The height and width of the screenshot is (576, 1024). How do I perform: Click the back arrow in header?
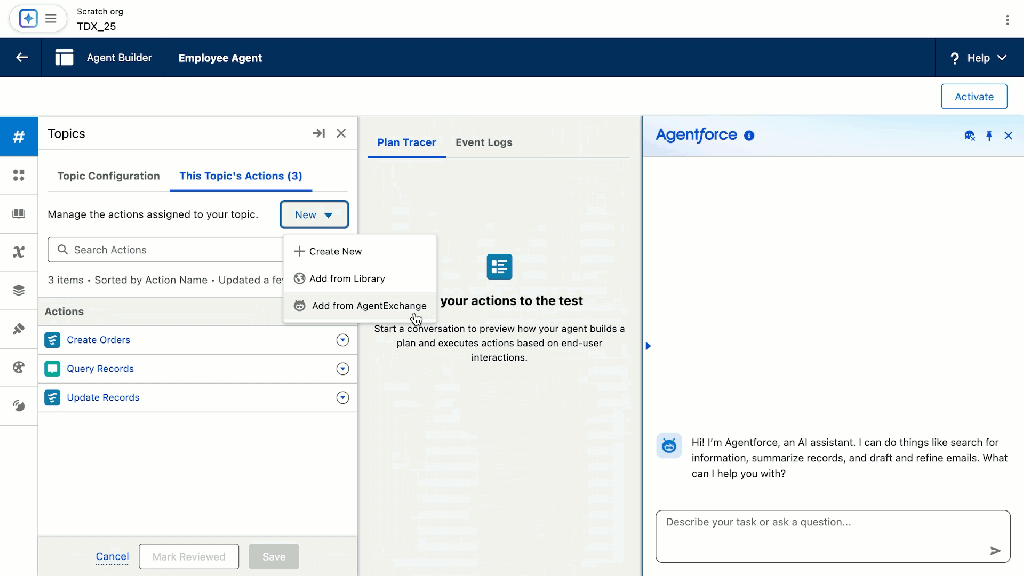22,58
